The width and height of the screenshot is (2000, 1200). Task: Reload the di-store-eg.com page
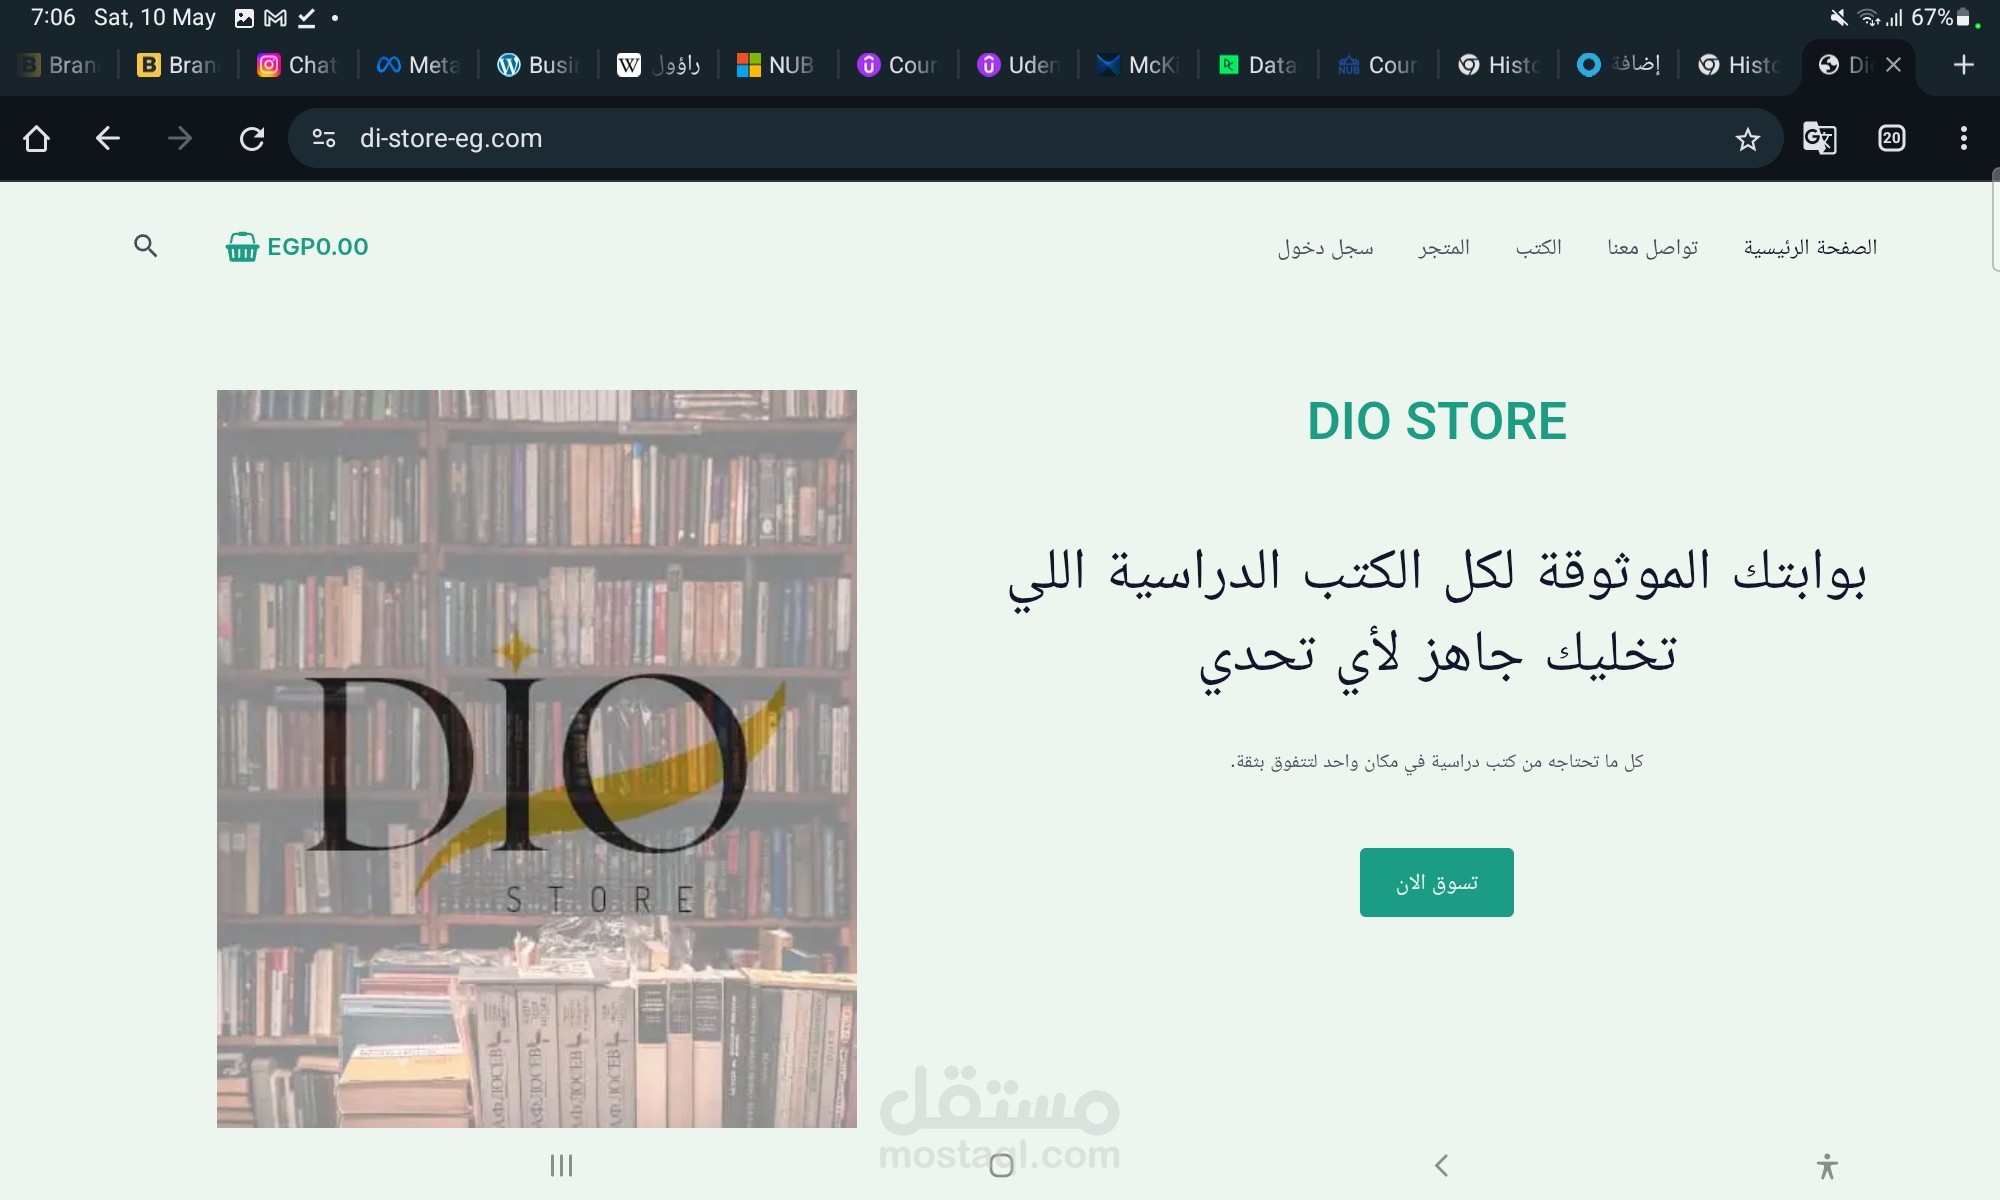(x=252, y=138)
